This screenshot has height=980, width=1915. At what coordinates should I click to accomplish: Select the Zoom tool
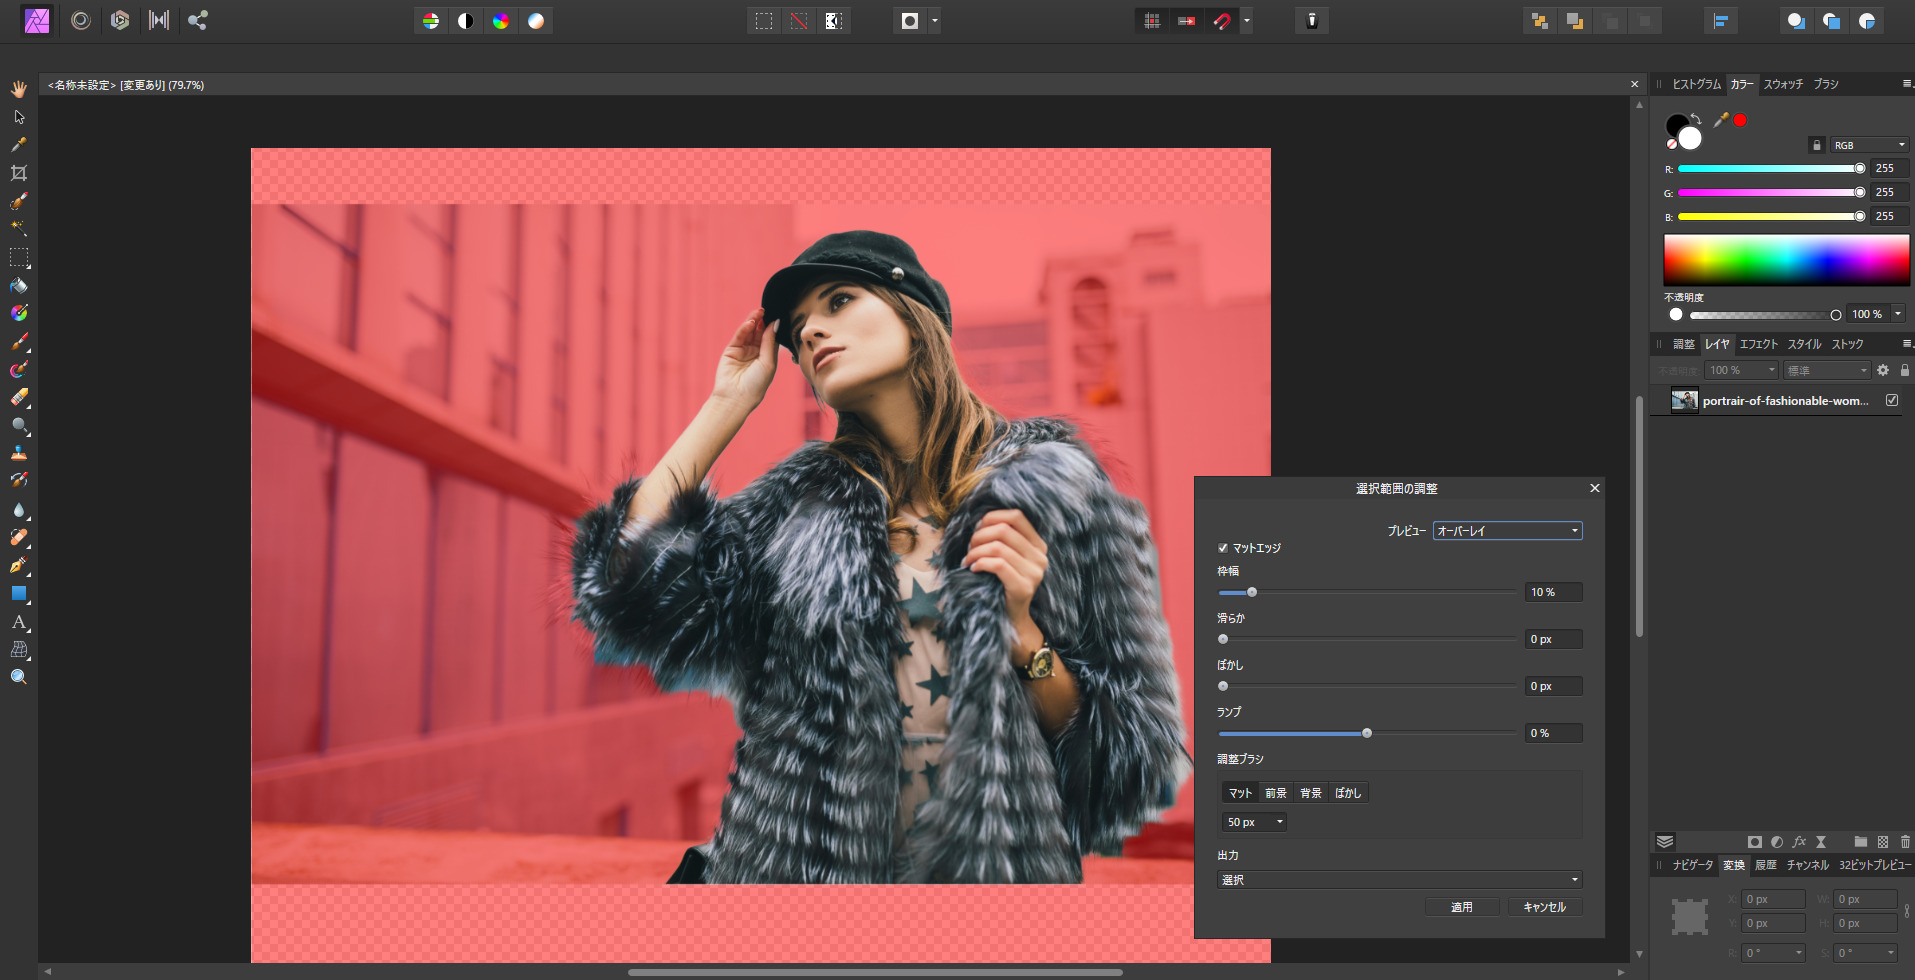pos(18,676)
